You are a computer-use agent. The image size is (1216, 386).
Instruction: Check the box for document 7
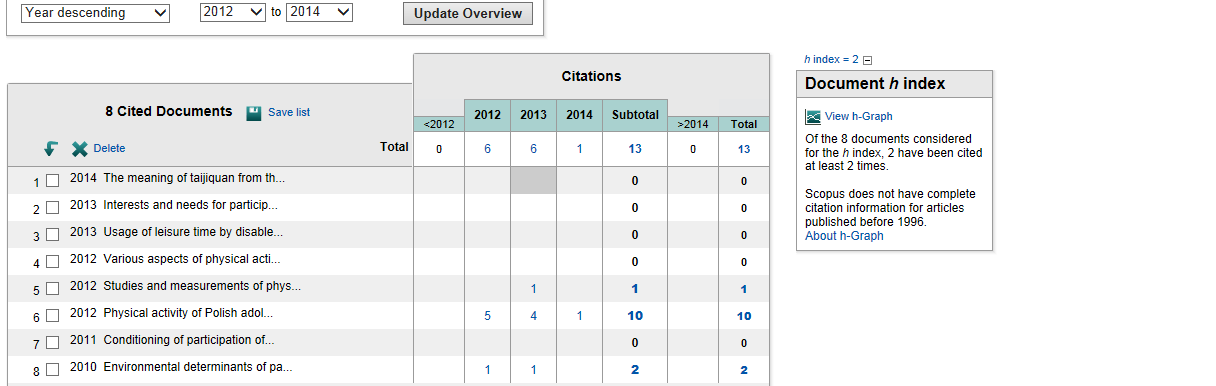pyautogui.click(x=53, y=344)
